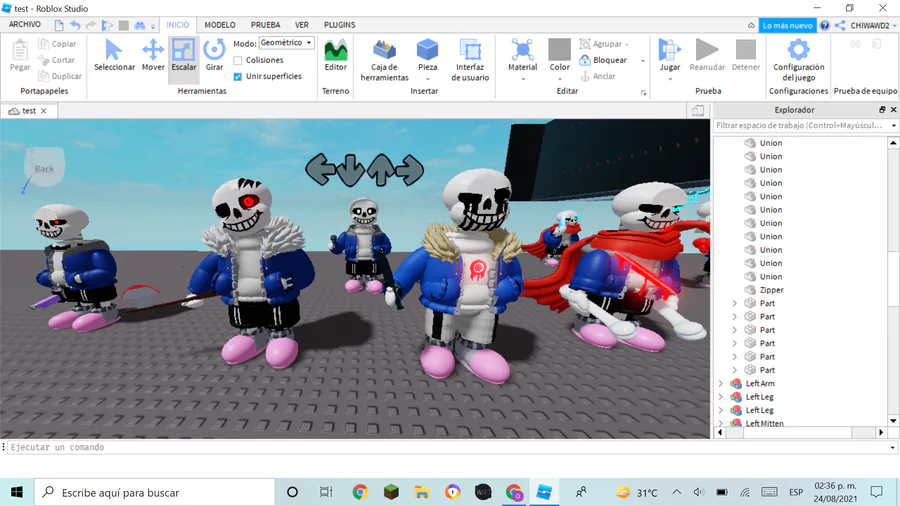This screenshot has width=900, height=506.
Task: Click the taskbar volume icon
Action: point(698,492)
